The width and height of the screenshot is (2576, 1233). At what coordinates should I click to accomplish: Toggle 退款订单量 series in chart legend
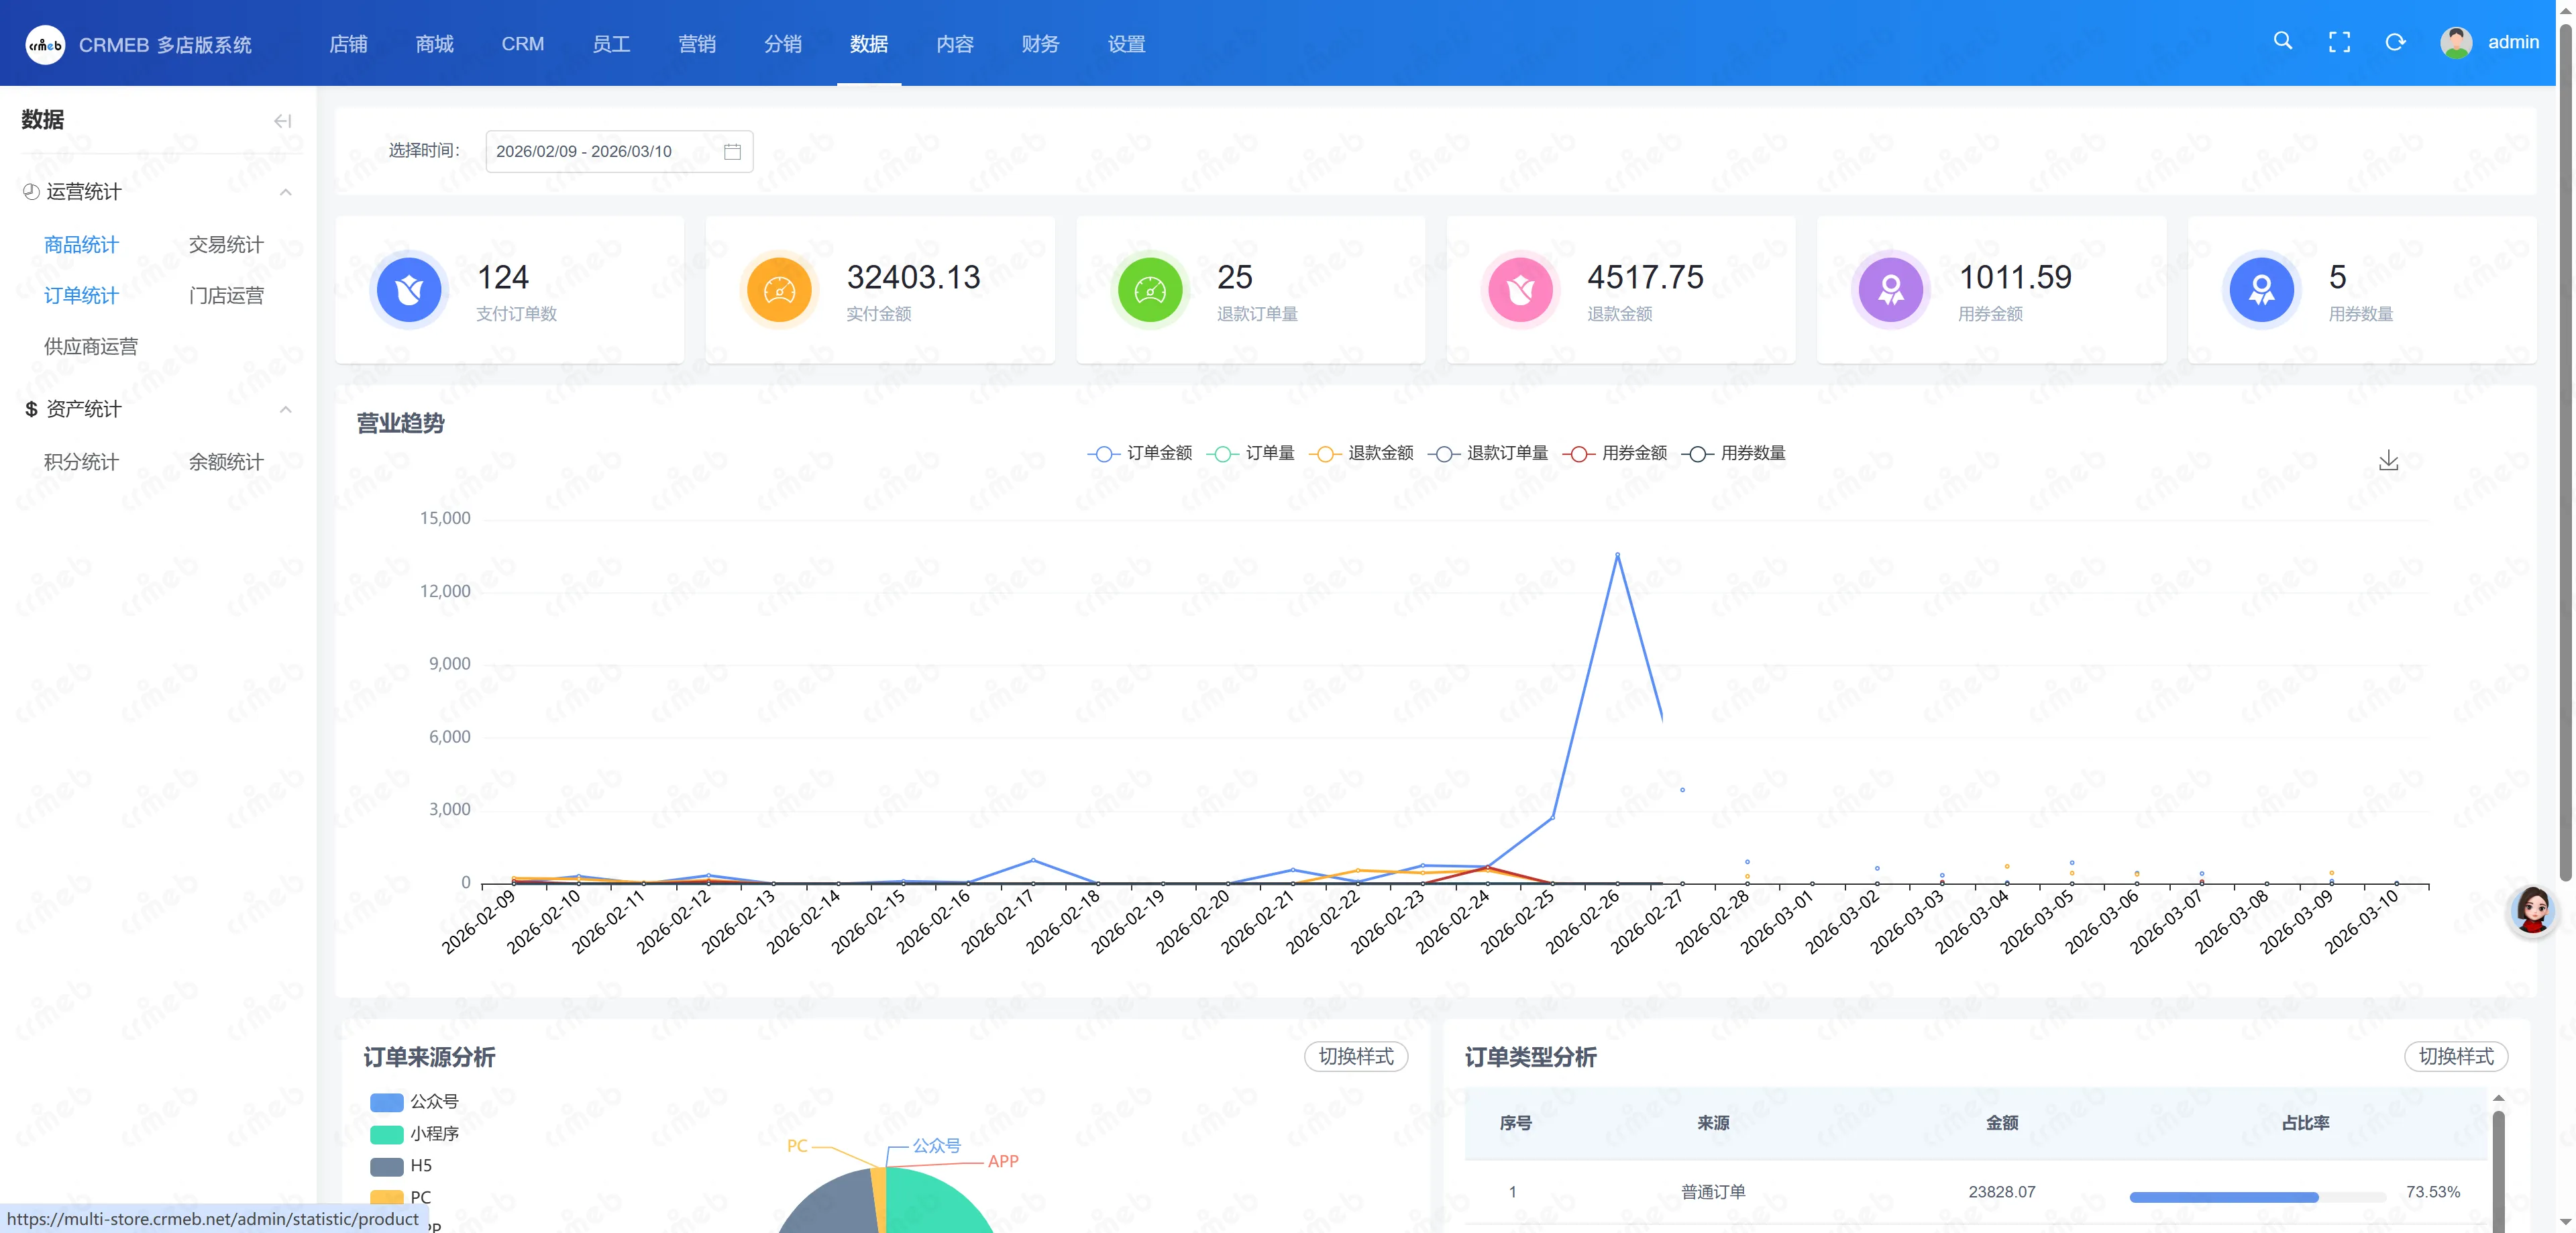(1487, 453)
